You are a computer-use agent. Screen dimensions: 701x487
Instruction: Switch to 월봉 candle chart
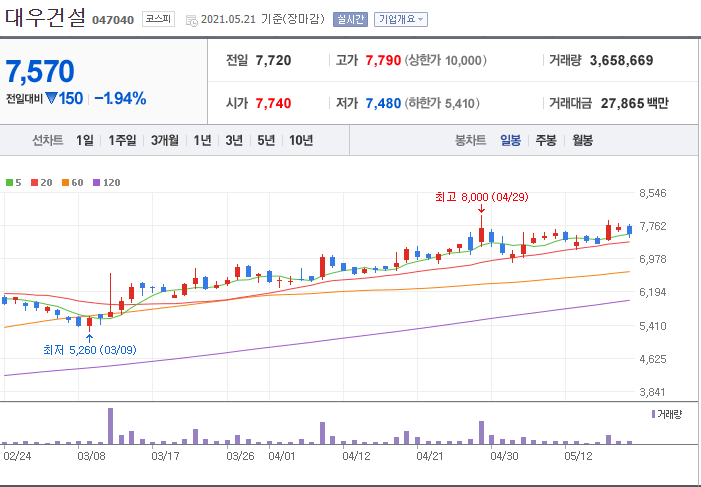(583, 140)
